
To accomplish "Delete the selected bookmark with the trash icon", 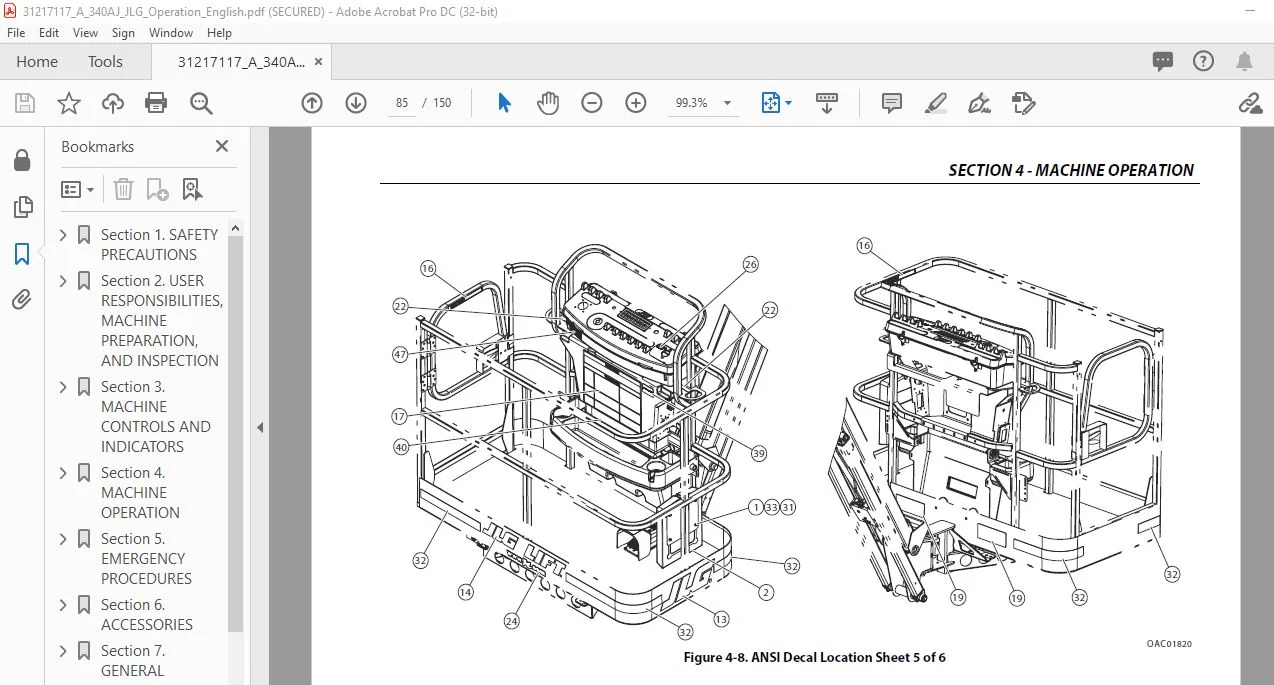I will (x=123, y=189).
